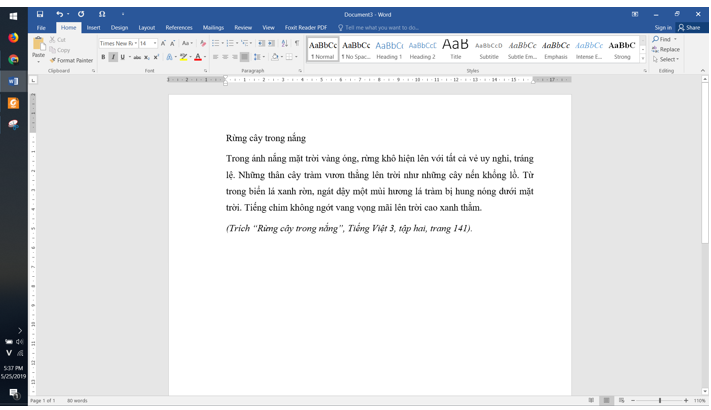Click the vertical scrollbar down arrow

click(x=705, y=391)
